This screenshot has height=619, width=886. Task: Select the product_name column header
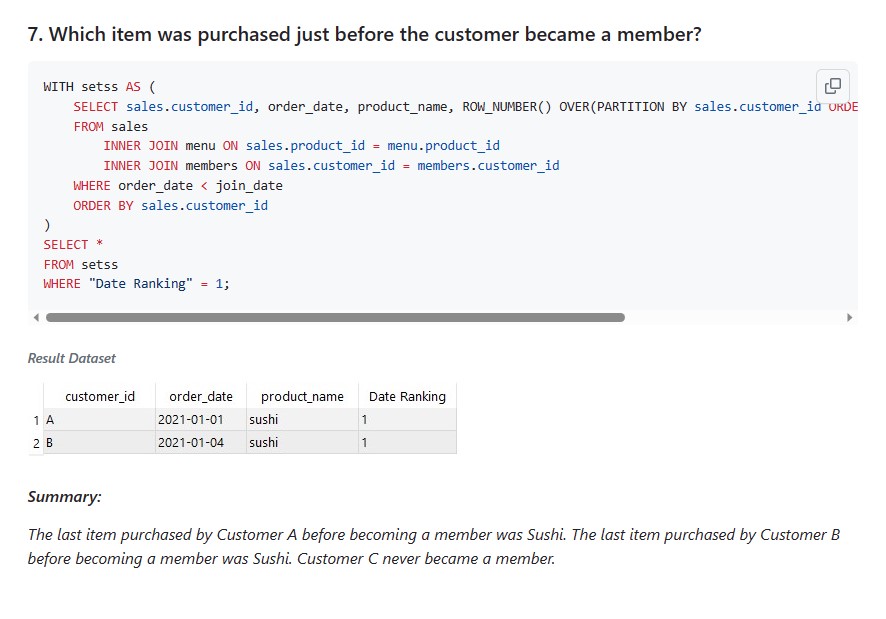302,396
